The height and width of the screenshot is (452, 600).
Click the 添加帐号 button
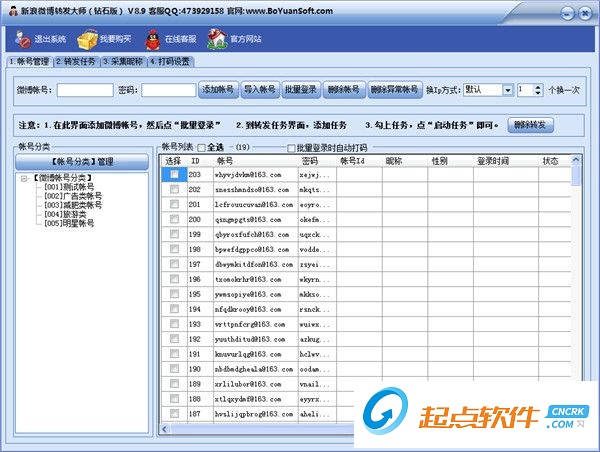pos(218,90)
